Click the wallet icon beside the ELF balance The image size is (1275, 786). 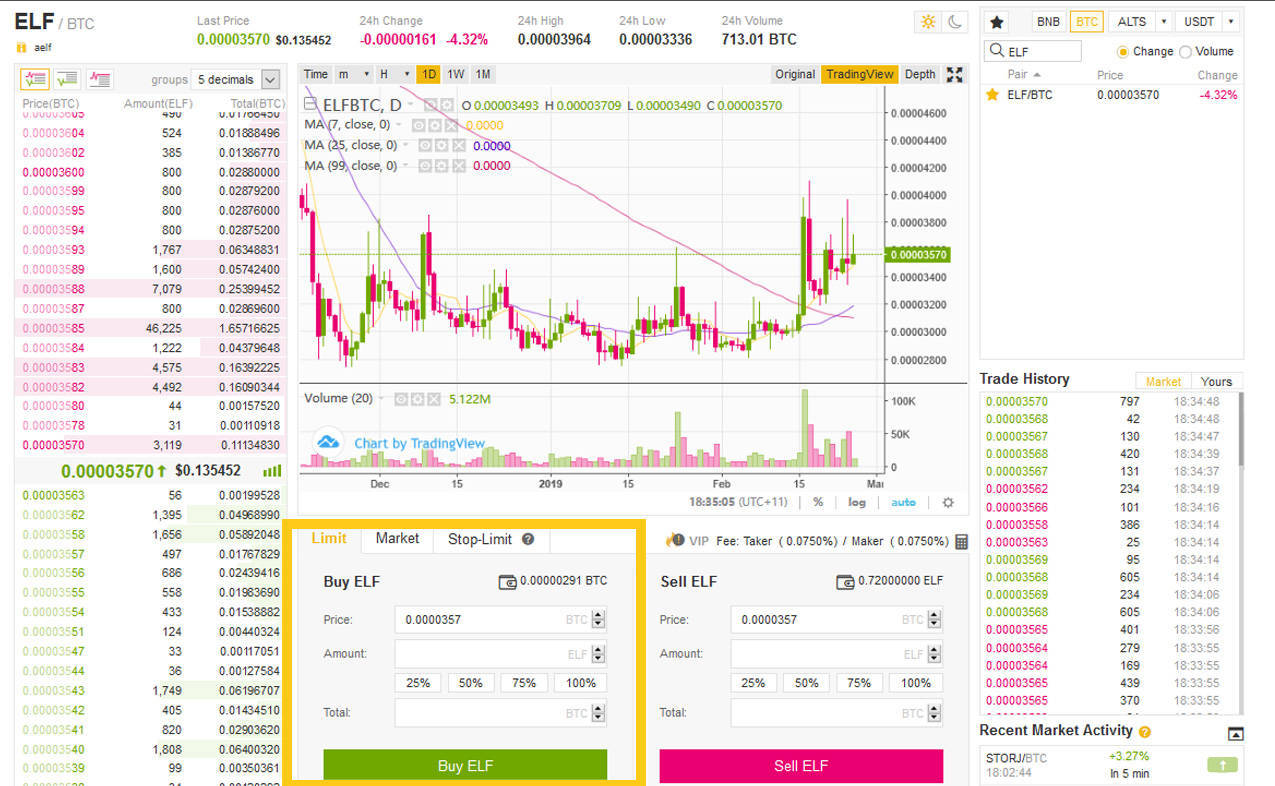click(844, 581)
